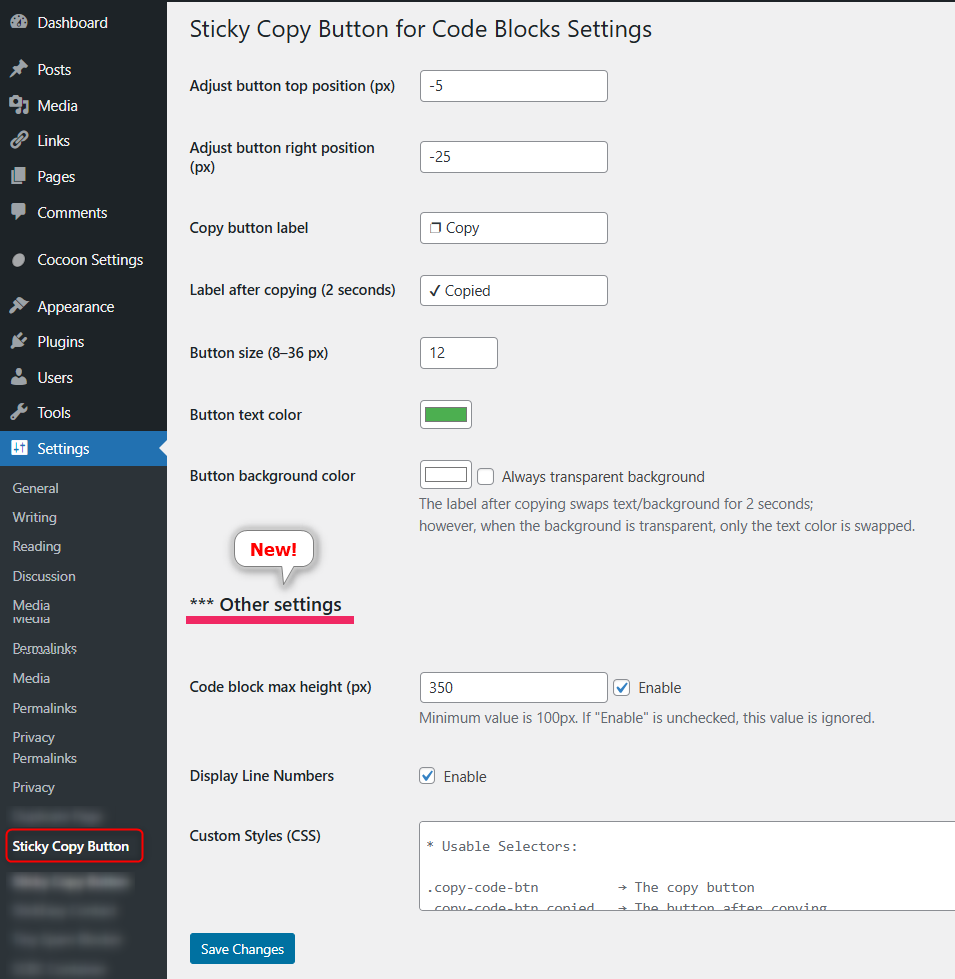Image resolution: width=955 pixels, height=979 pixels.
Task: Click the 'Custom Styles (CSS)' label
Action: pyautogui.click(x=255, y=836)
